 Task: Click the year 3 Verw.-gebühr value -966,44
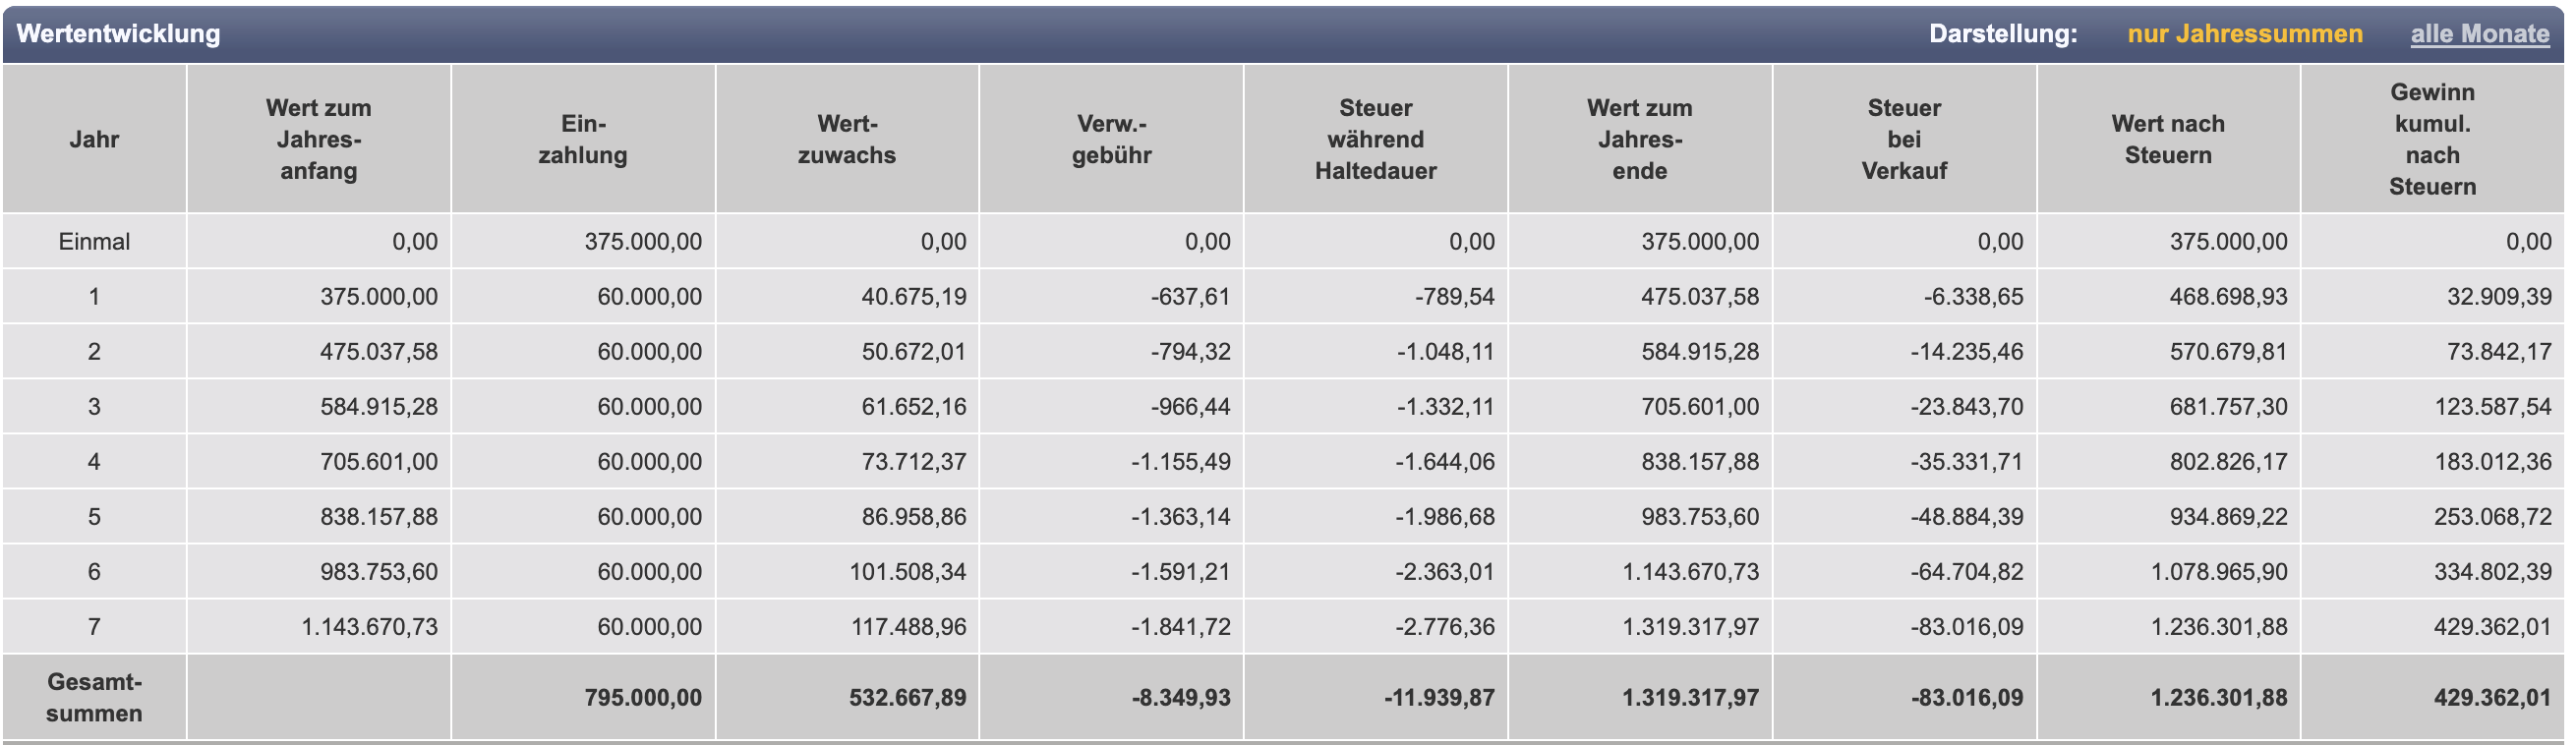(x=1190, y=406)
